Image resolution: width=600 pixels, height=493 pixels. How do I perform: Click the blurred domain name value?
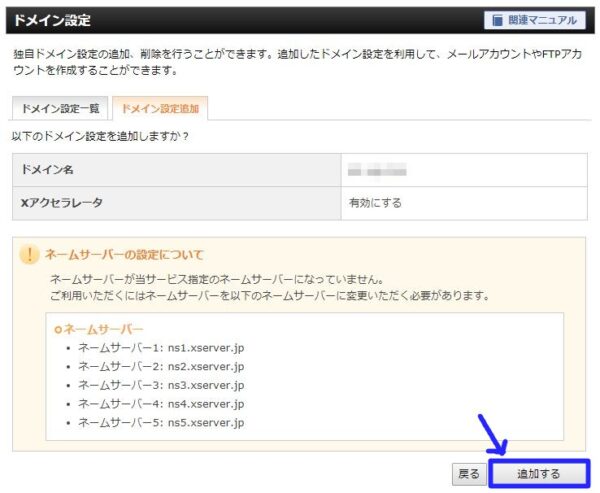(x=377, y=170)
